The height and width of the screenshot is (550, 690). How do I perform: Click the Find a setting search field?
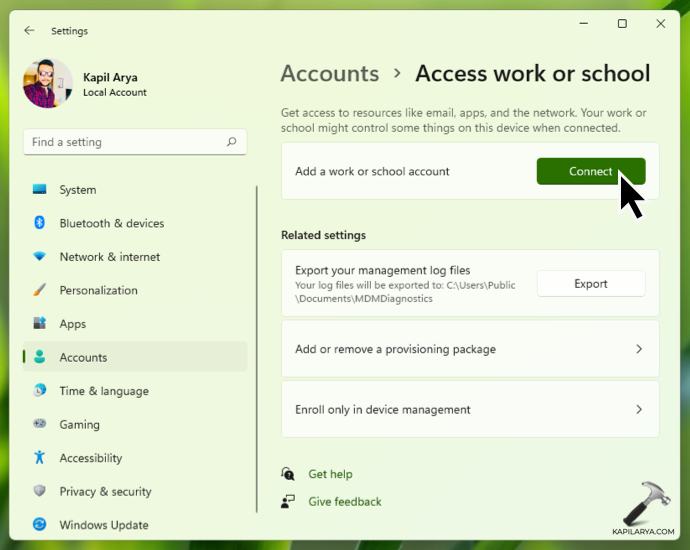(135, 142)
